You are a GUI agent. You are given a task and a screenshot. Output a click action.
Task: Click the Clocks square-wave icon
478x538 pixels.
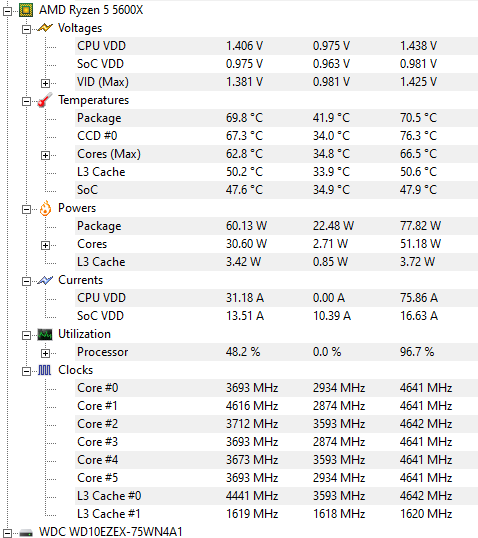[x=45, y=370]
